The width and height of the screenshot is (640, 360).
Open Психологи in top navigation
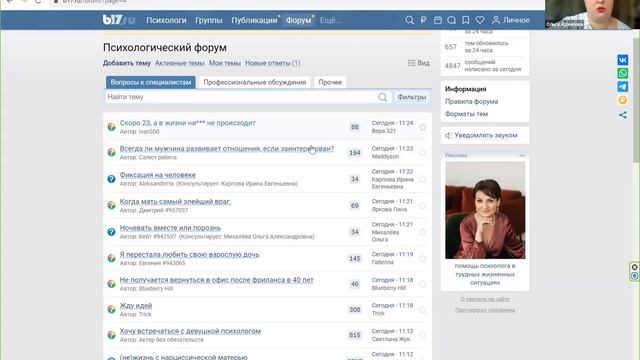(x=166, y=20)
